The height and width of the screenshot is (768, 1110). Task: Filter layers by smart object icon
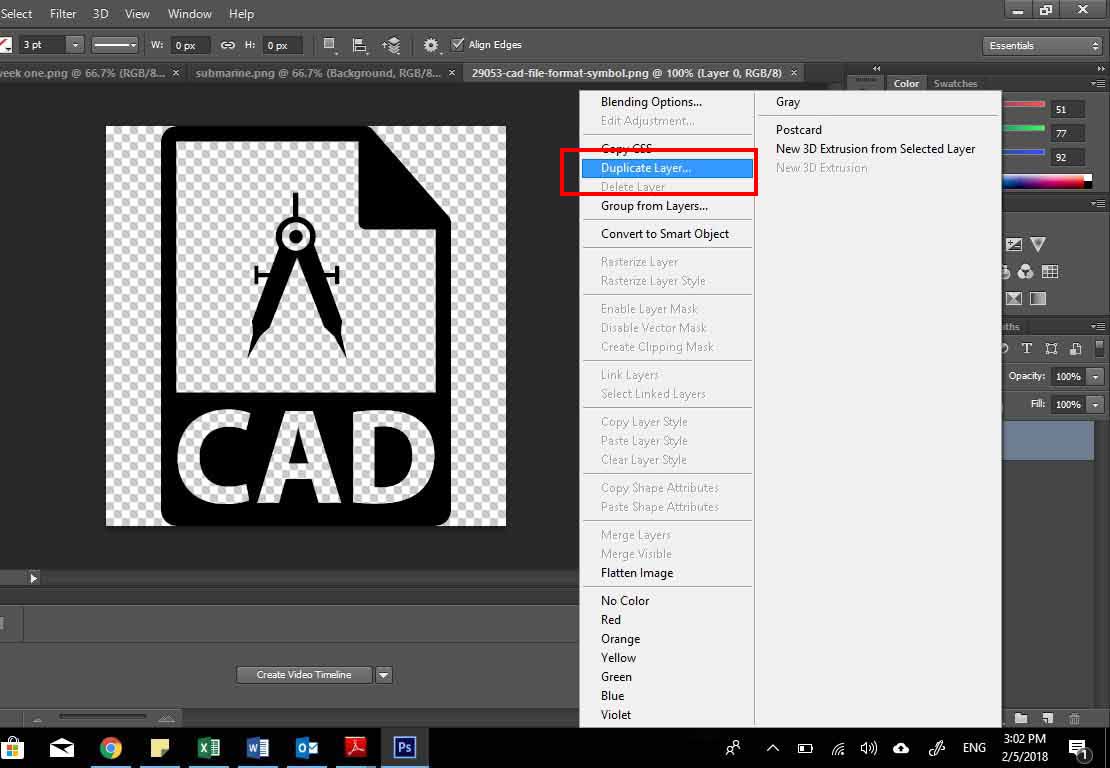(x=1075, y=348)
